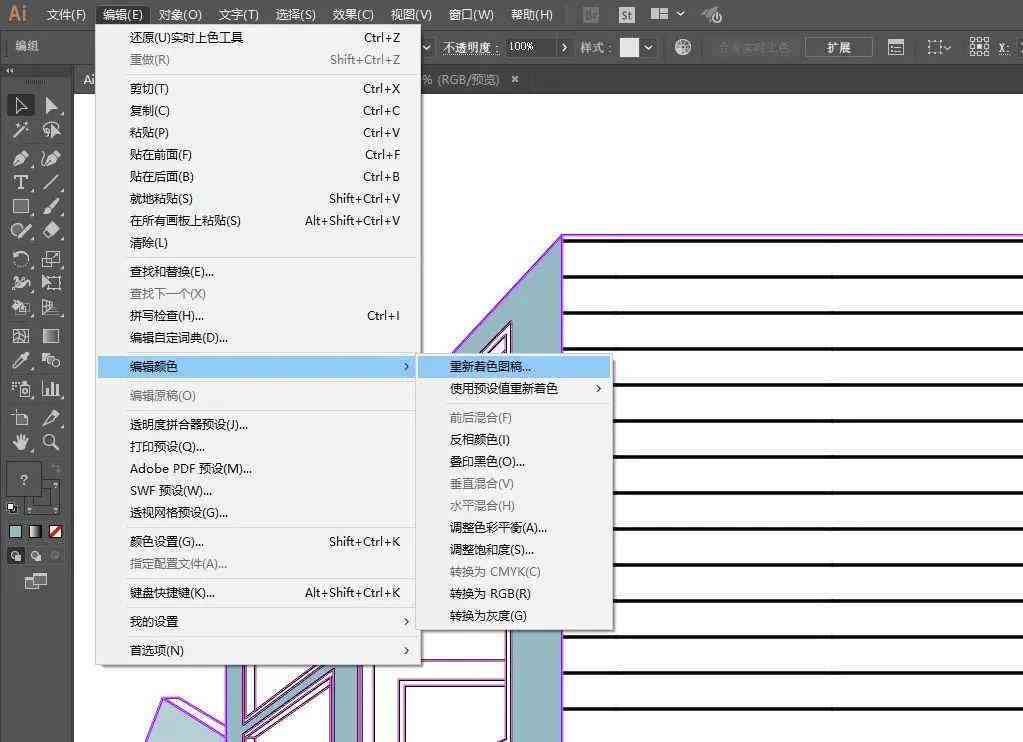Select the Eyedropper tool
The height and width of the screenshot is (742, 1023).
point(21,360)
